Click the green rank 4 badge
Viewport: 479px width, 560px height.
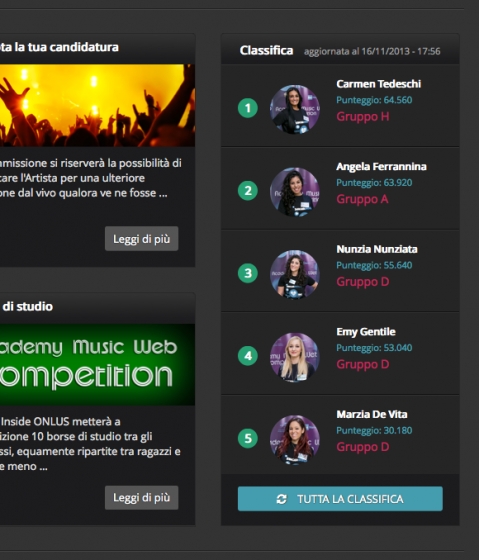click(x=248, y=356)
